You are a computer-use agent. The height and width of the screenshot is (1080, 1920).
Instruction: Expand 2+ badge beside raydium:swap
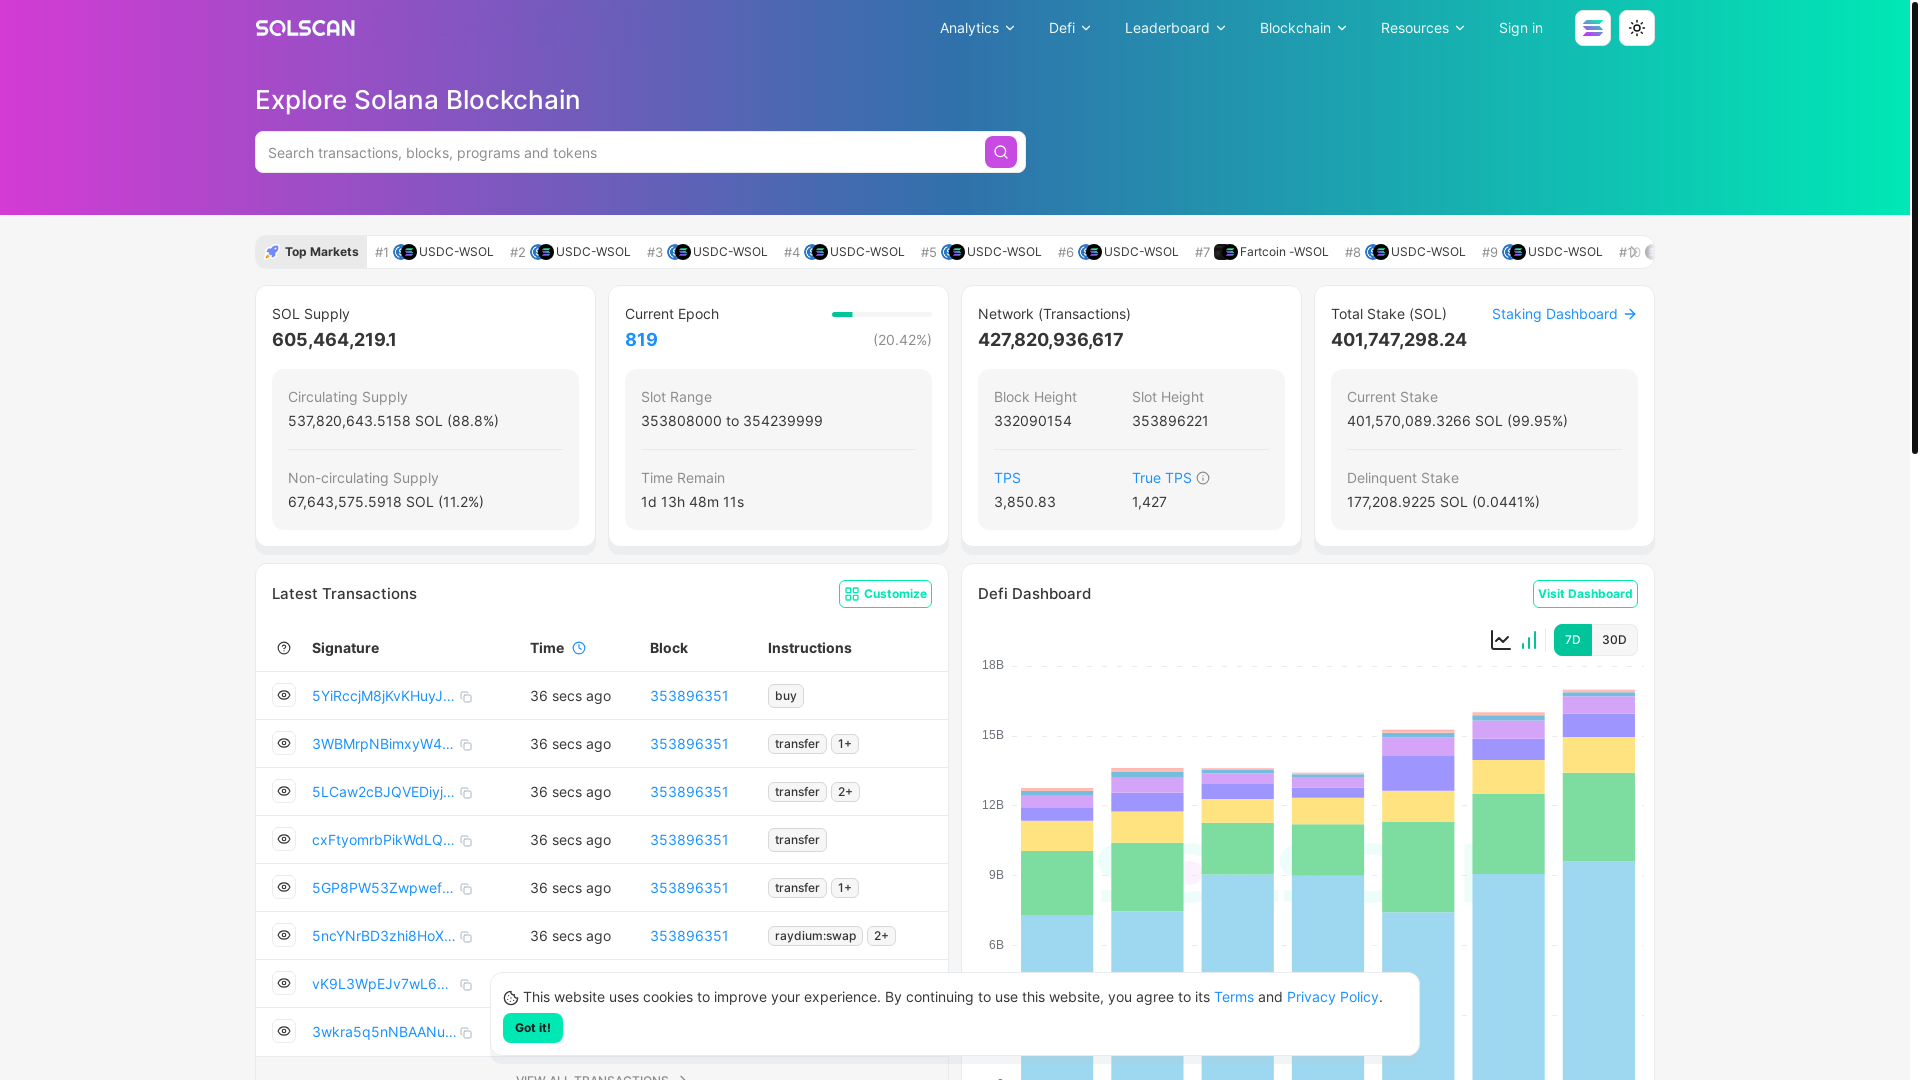point(881,936)
